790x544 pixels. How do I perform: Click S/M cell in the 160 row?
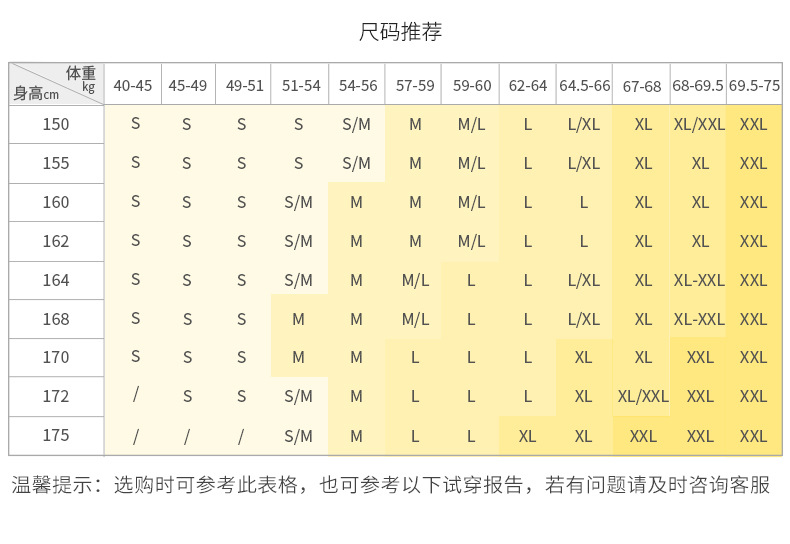point(298,202)
